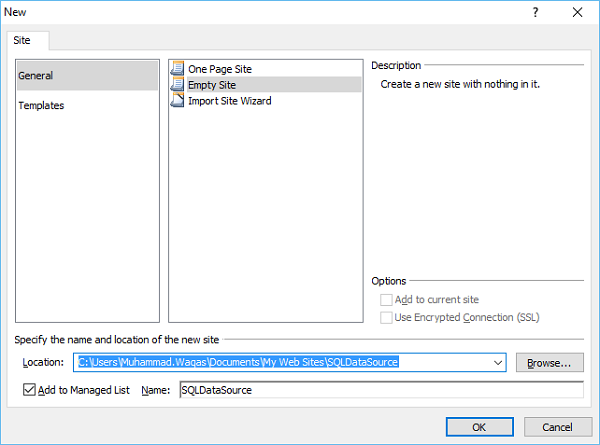This screenshot has width=600, height=445.
Task: Toggle the Add to current site checkbox
Action: [x=387, y=300]
